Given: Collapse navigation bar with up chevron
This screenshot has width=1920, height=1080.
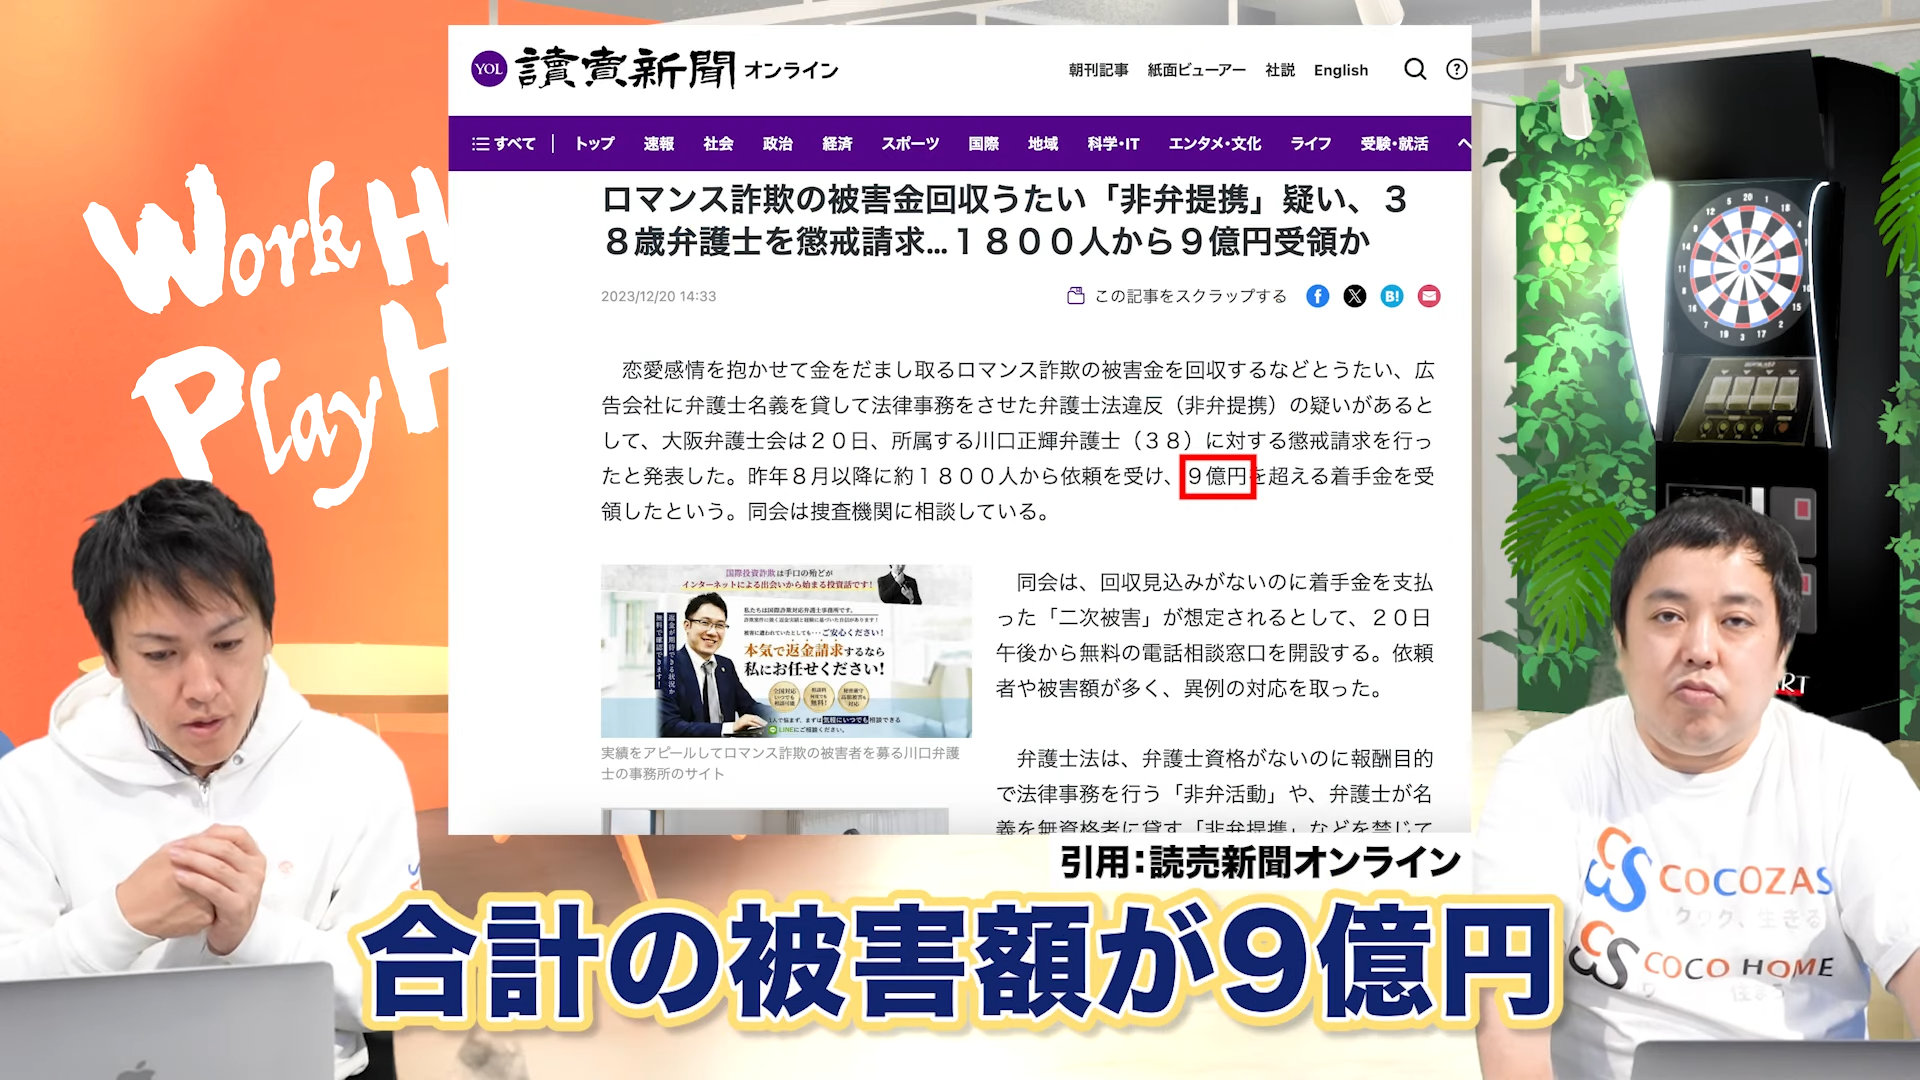Looking at the screenshot, I should pos(1463,144).
